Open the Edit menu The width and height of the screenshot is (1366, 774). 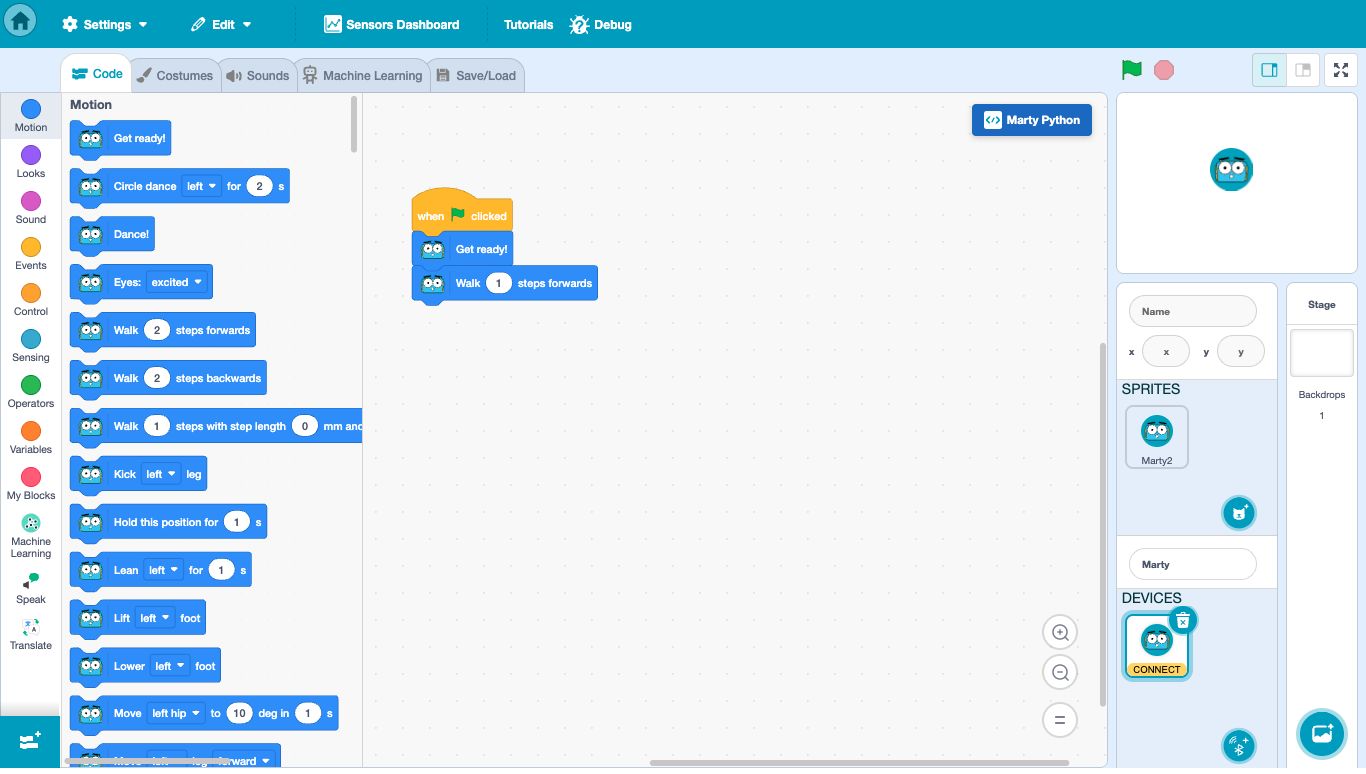coord(222,24)
